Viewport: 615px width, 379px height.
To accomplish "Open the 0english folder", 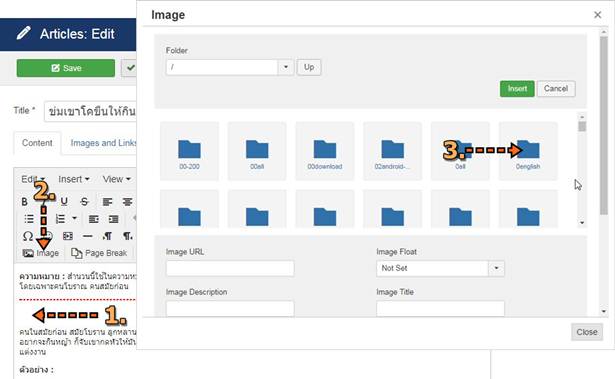I will point(528,151).
